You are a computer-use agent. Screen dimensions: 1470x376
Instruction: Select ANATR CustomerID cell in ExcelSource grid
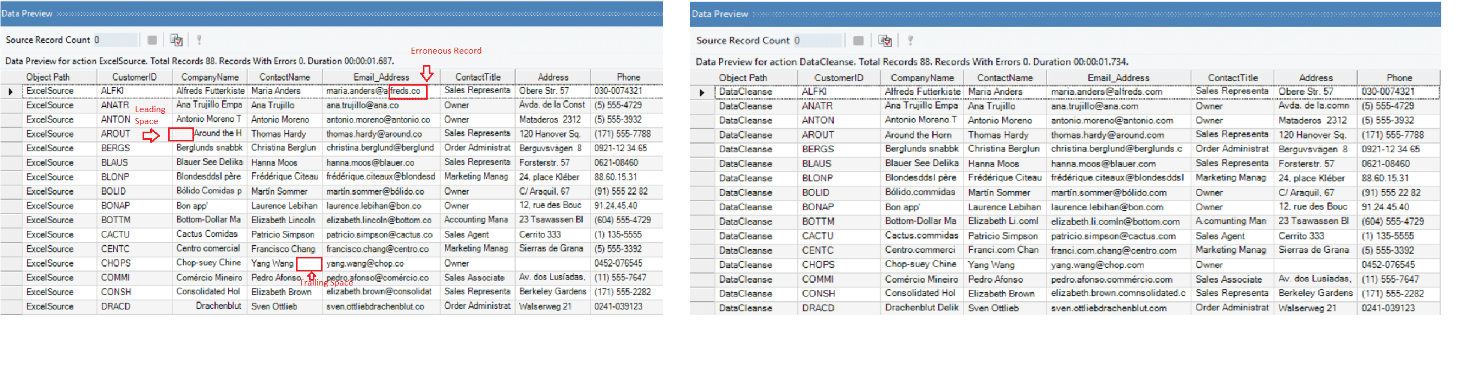click(136, 105)
